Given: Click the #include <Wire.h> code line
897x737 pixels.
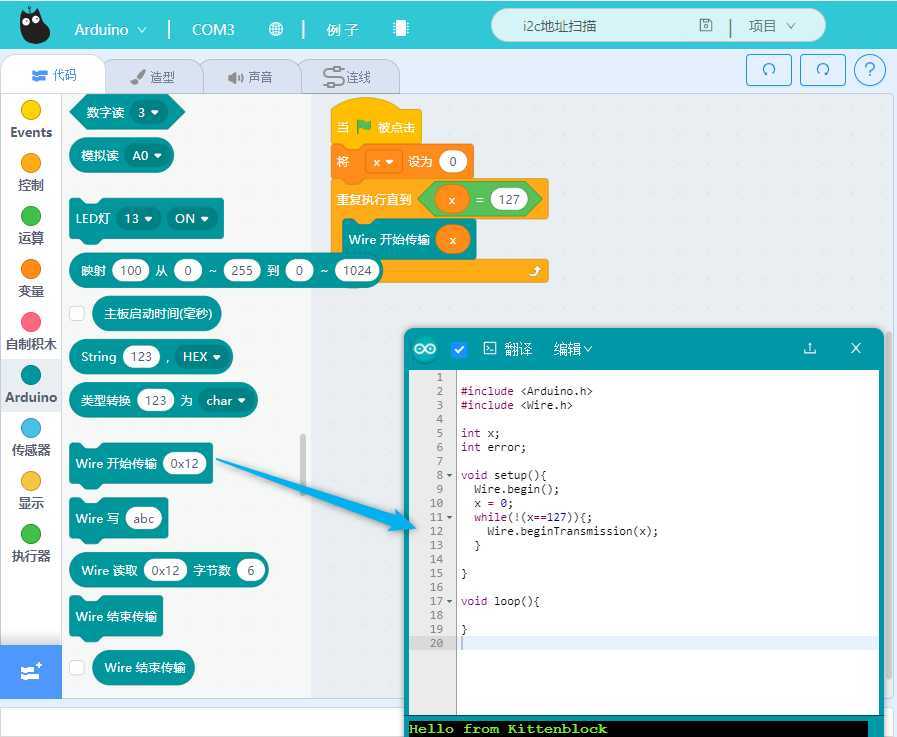Looking at the screenshot, I should tap(517, 405).
